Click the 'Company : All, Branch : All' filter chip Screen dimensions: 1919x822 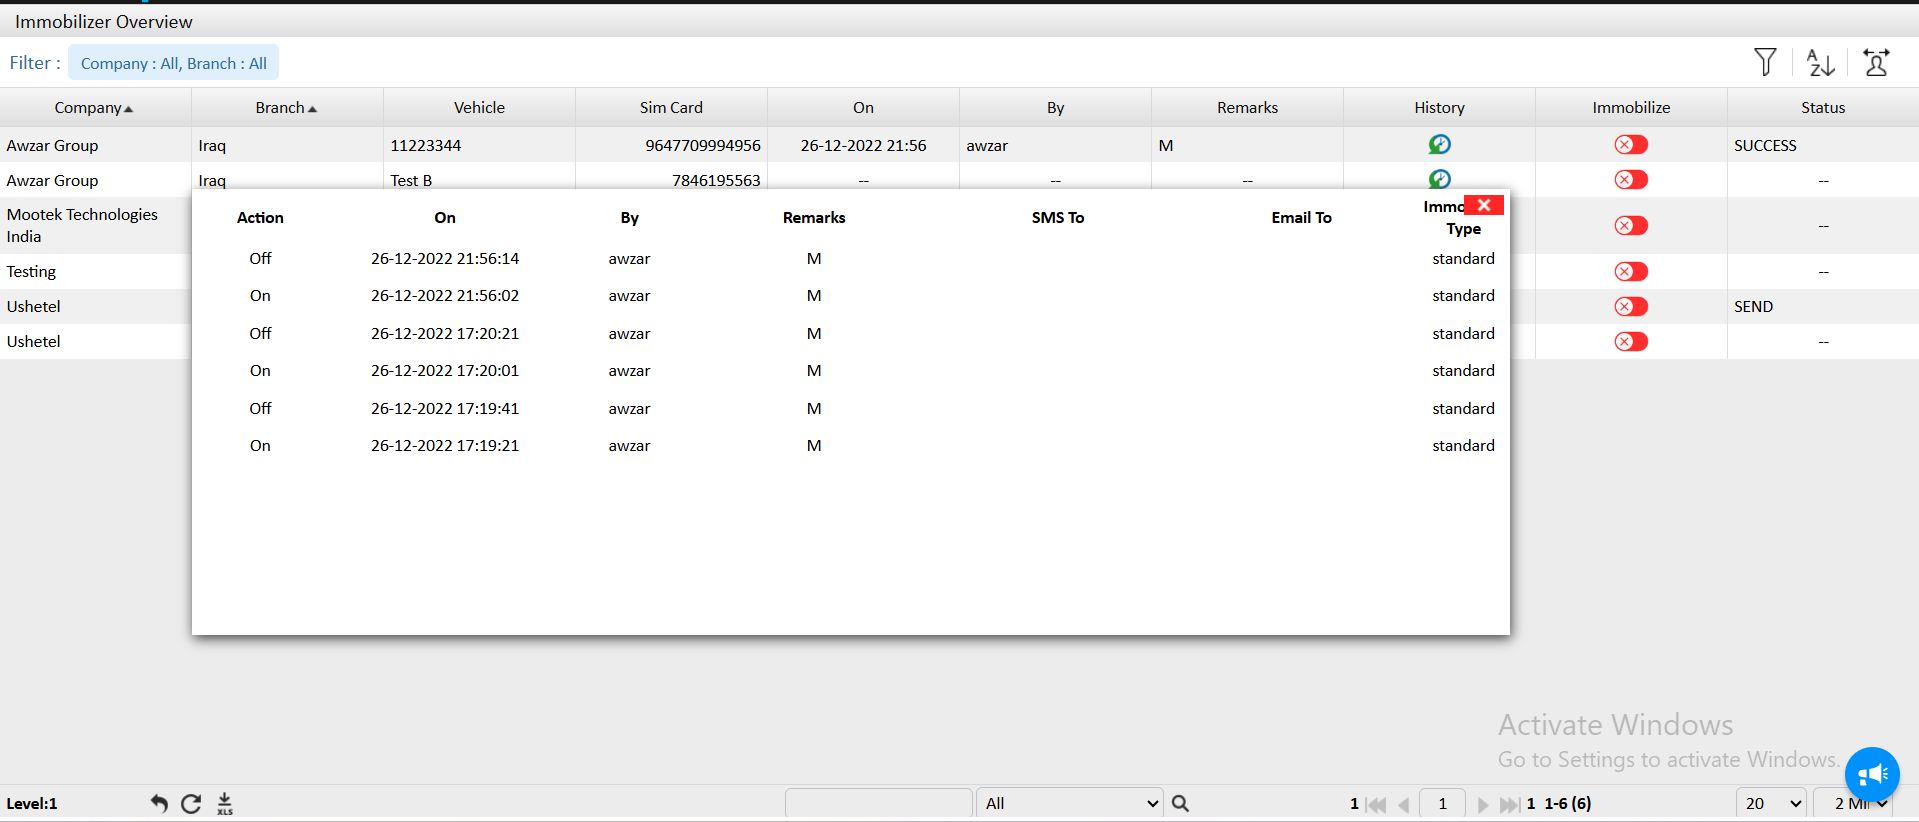tap(173, 63)
